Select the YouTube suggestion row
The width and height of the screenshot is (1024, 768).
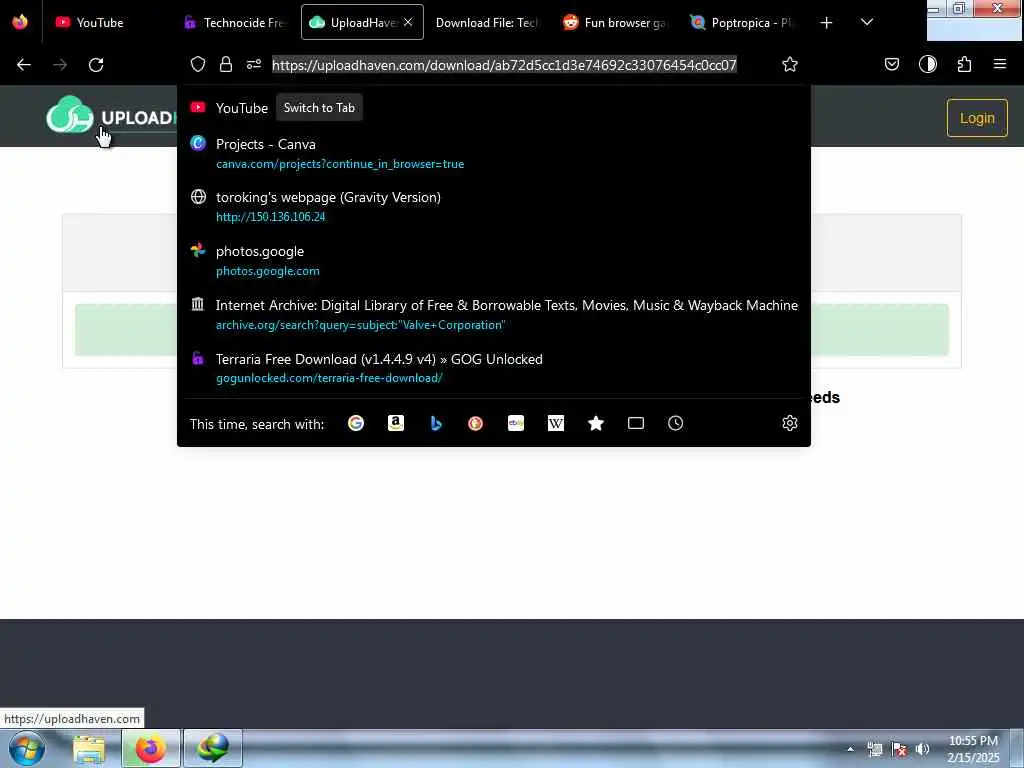[x=494, y=108]
